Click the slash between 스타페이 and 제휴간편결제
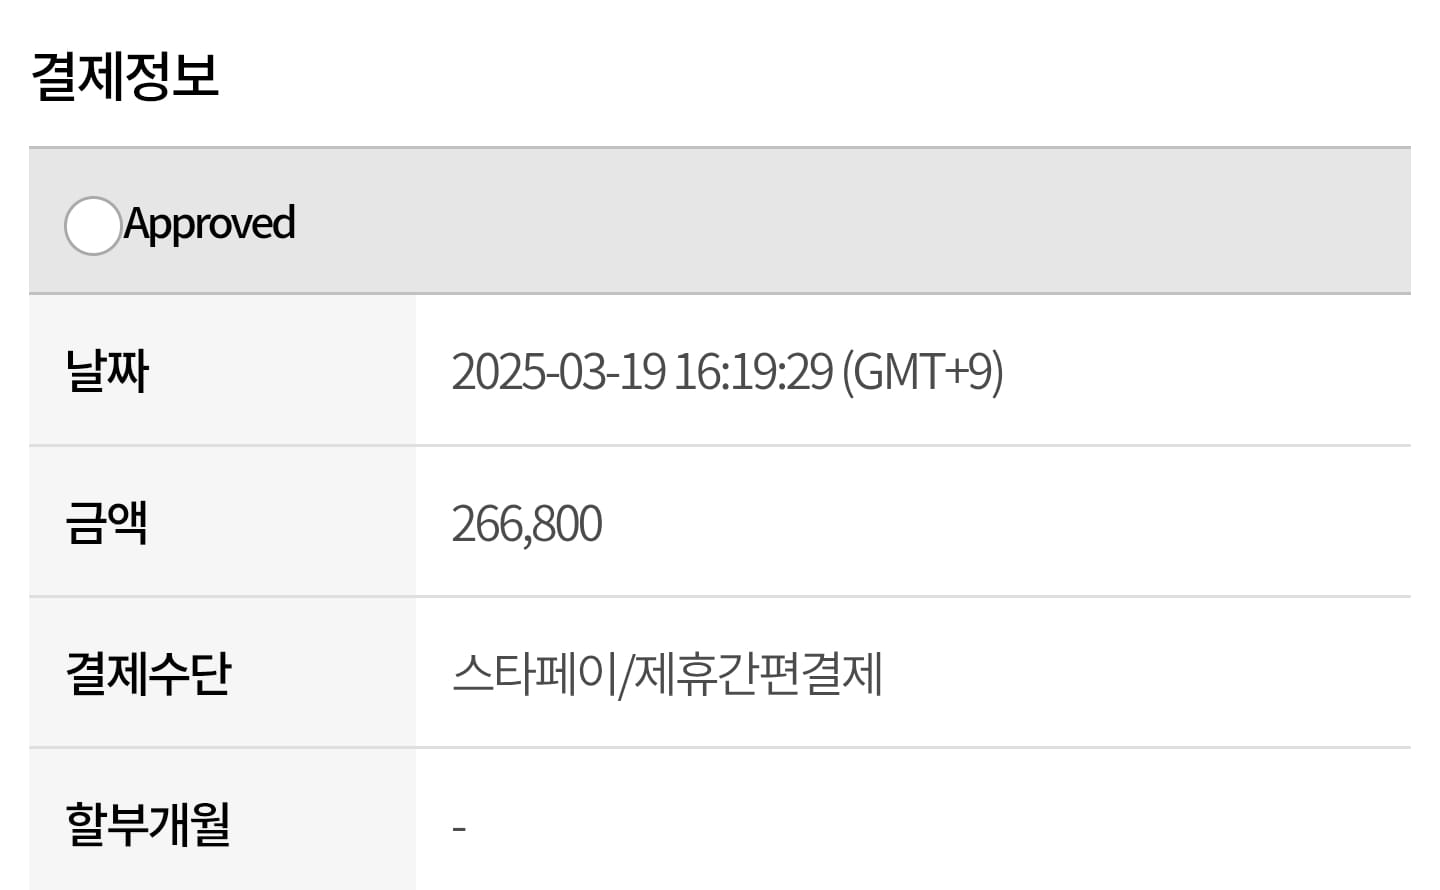 [x=626, y=675]
